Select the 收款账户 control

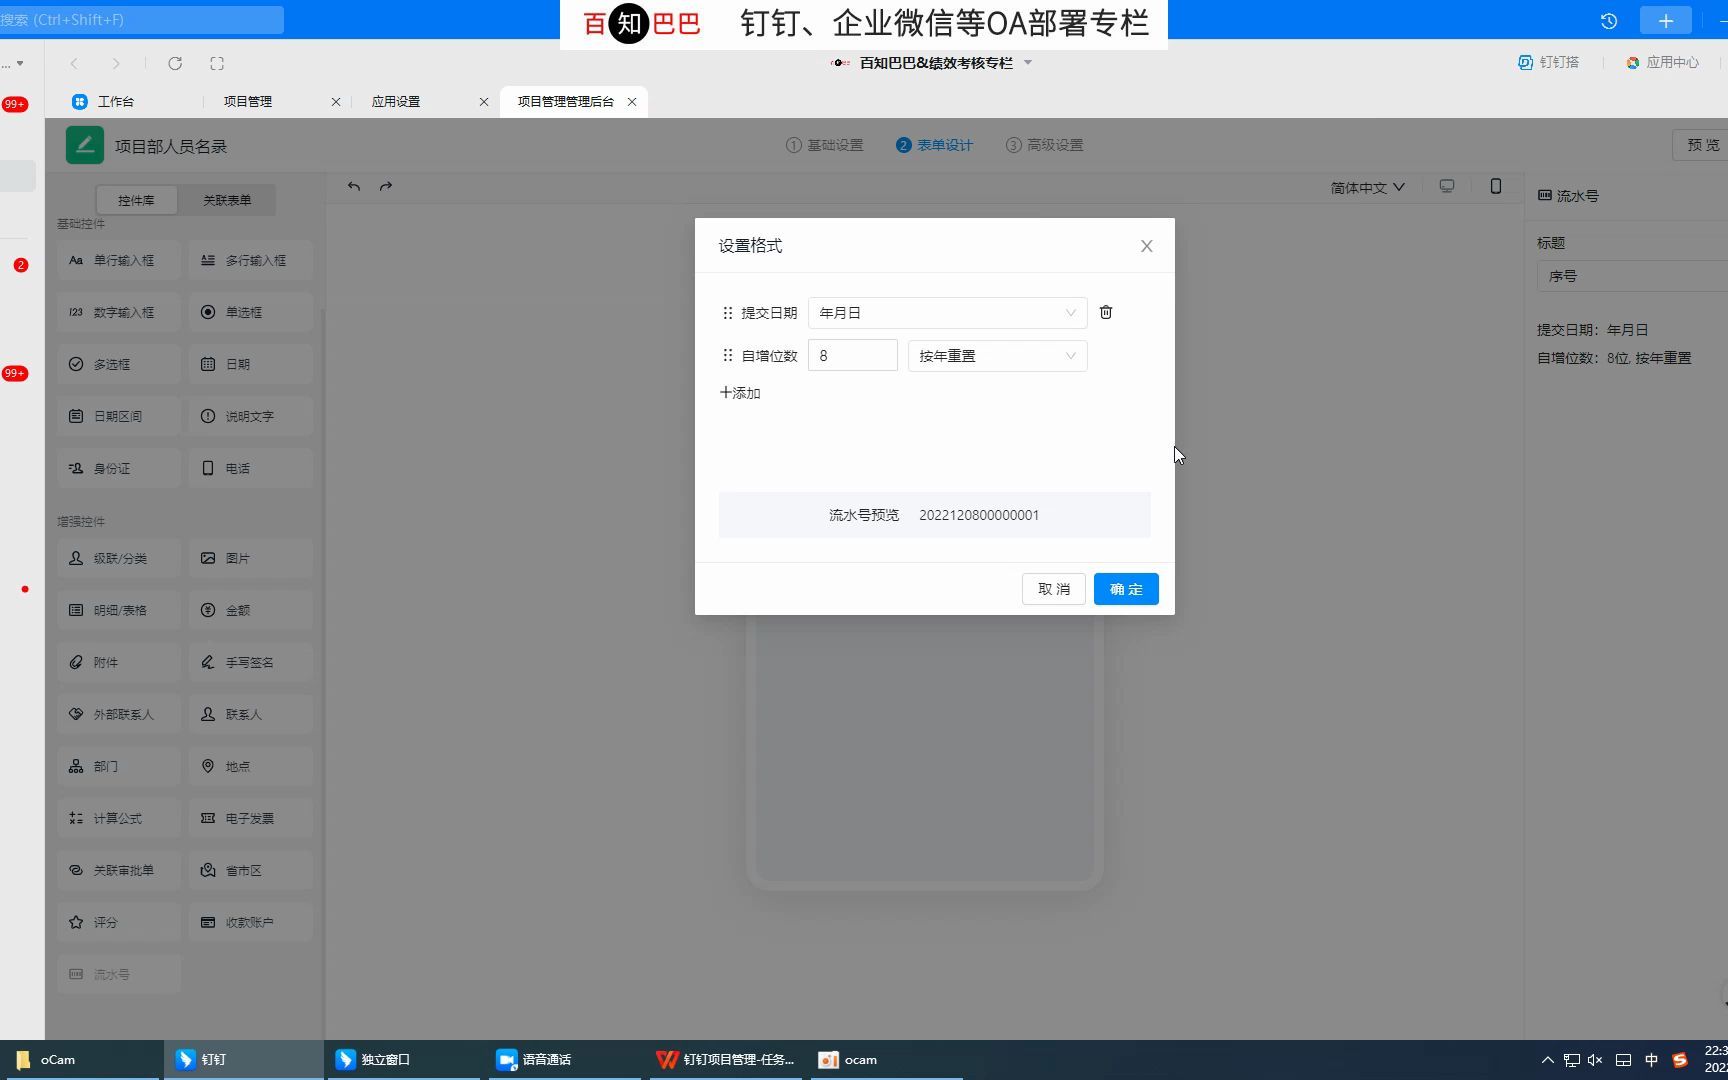pos(251,922)
